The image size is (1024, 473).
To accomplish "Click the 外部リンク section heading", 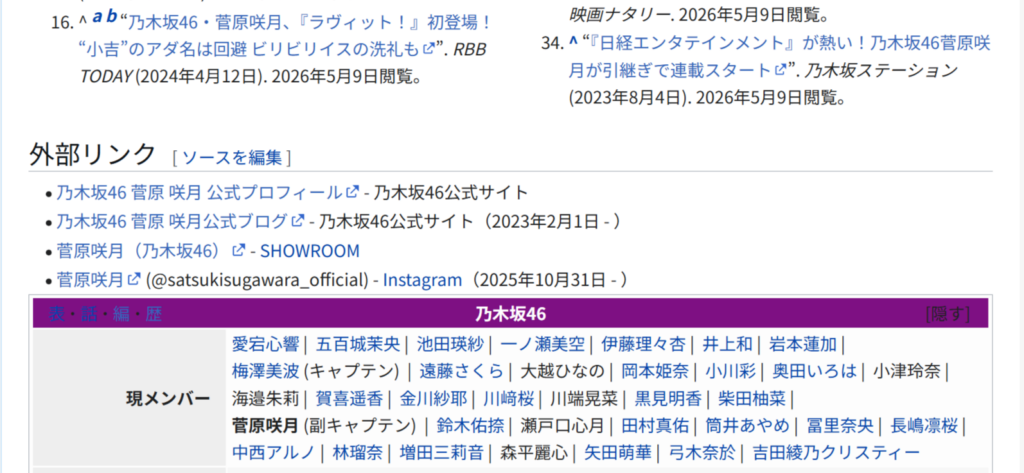I will click(93, 154).
